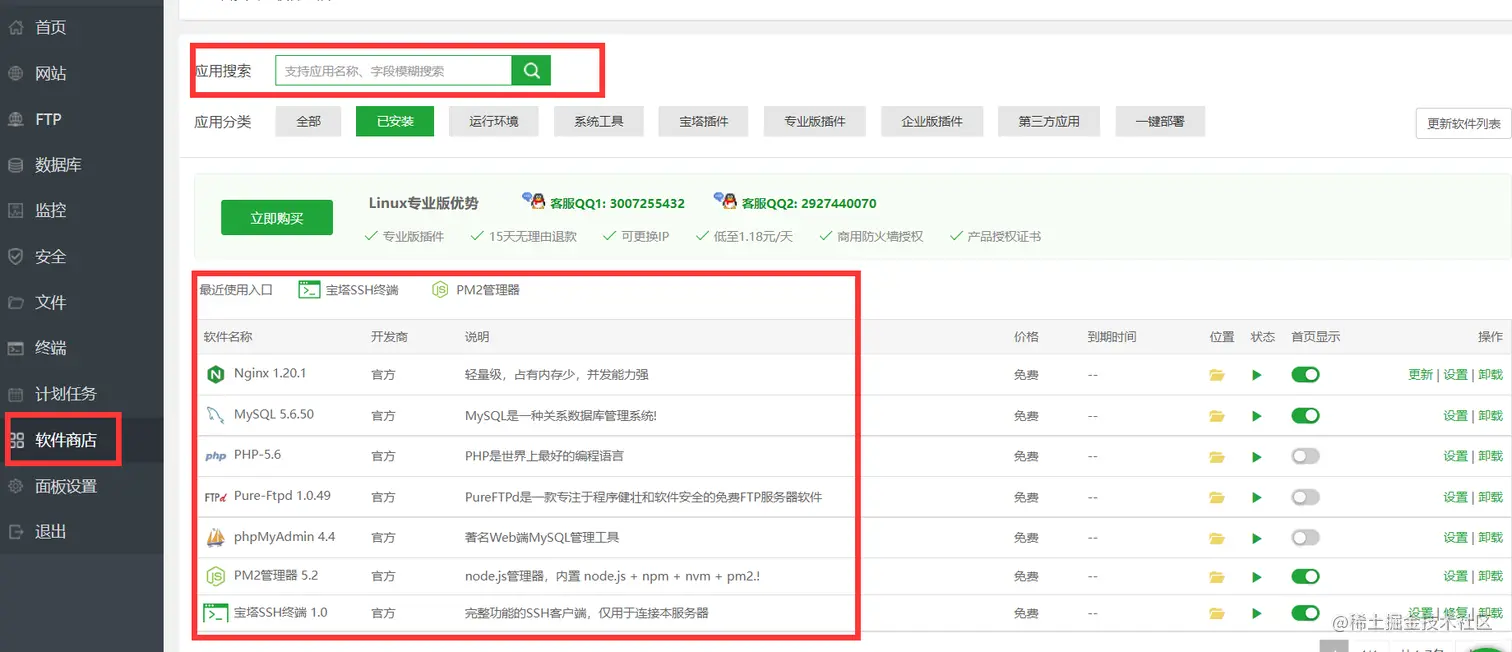This screenshot has height=652, width=1512.
Task: Enable homepage display for PHP-5.6
Action: [x=1305, y=456]
